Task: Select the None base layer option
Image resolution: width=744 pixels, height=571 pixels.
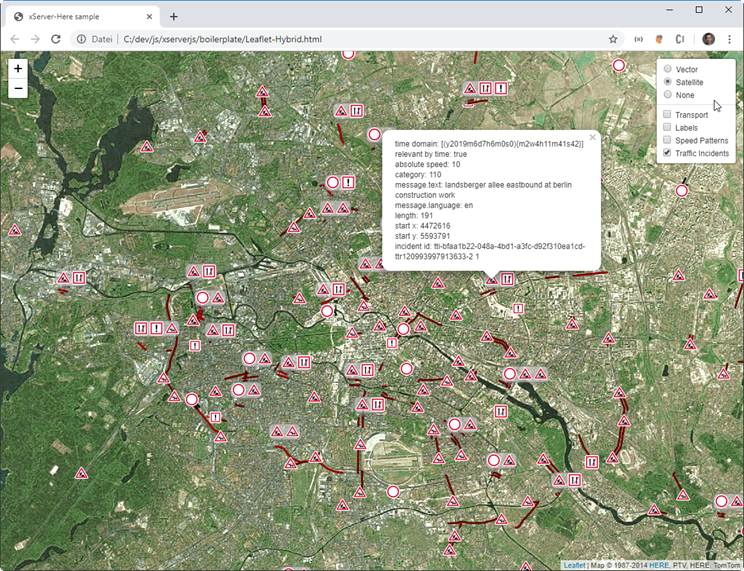Action: point(667,95)
